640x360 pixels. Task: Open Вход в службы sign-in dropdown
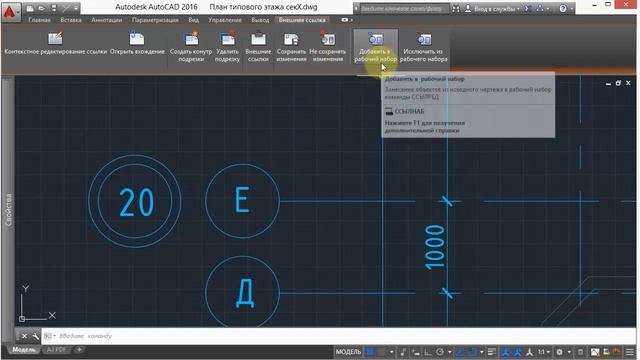click(x=493, y=8)
